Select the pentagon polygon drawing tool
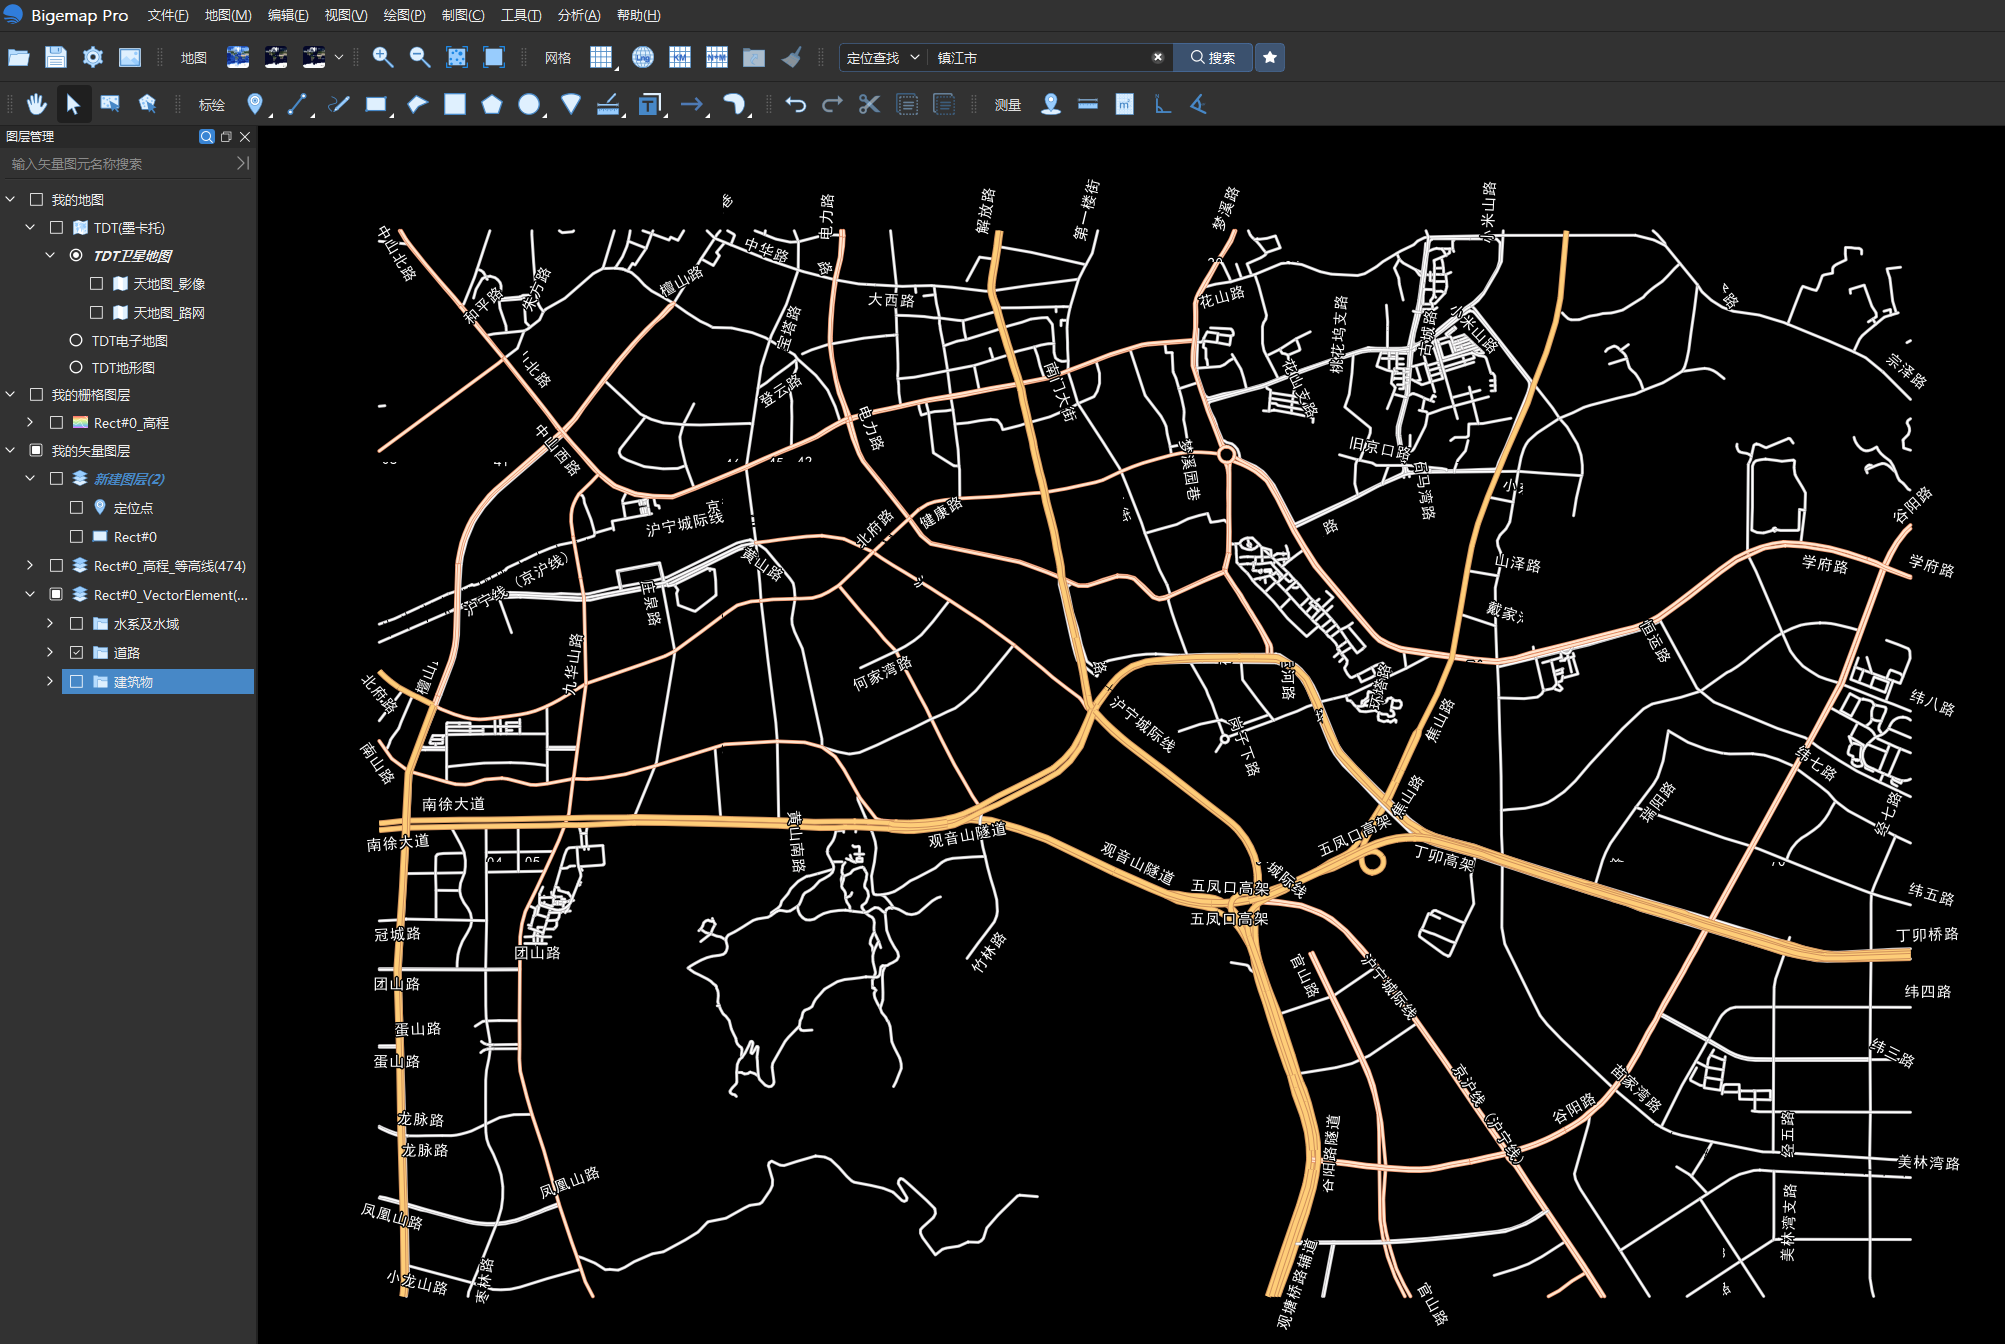This screenshot has width=2005, height=1344. (x=491, y=104)
